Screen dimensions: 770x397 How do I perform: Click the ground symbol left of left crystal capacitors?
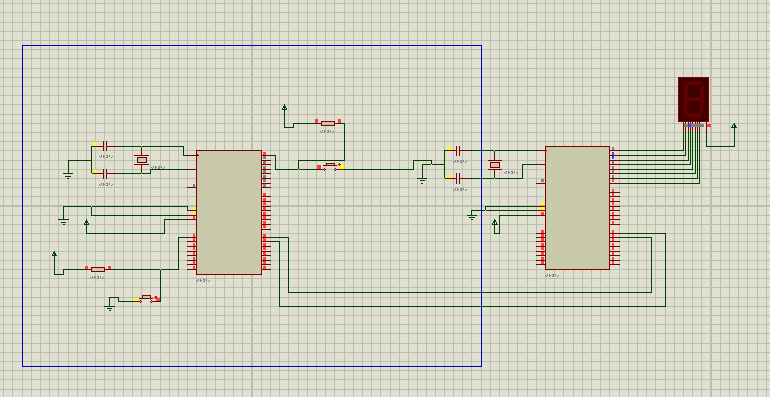[68, 175]
